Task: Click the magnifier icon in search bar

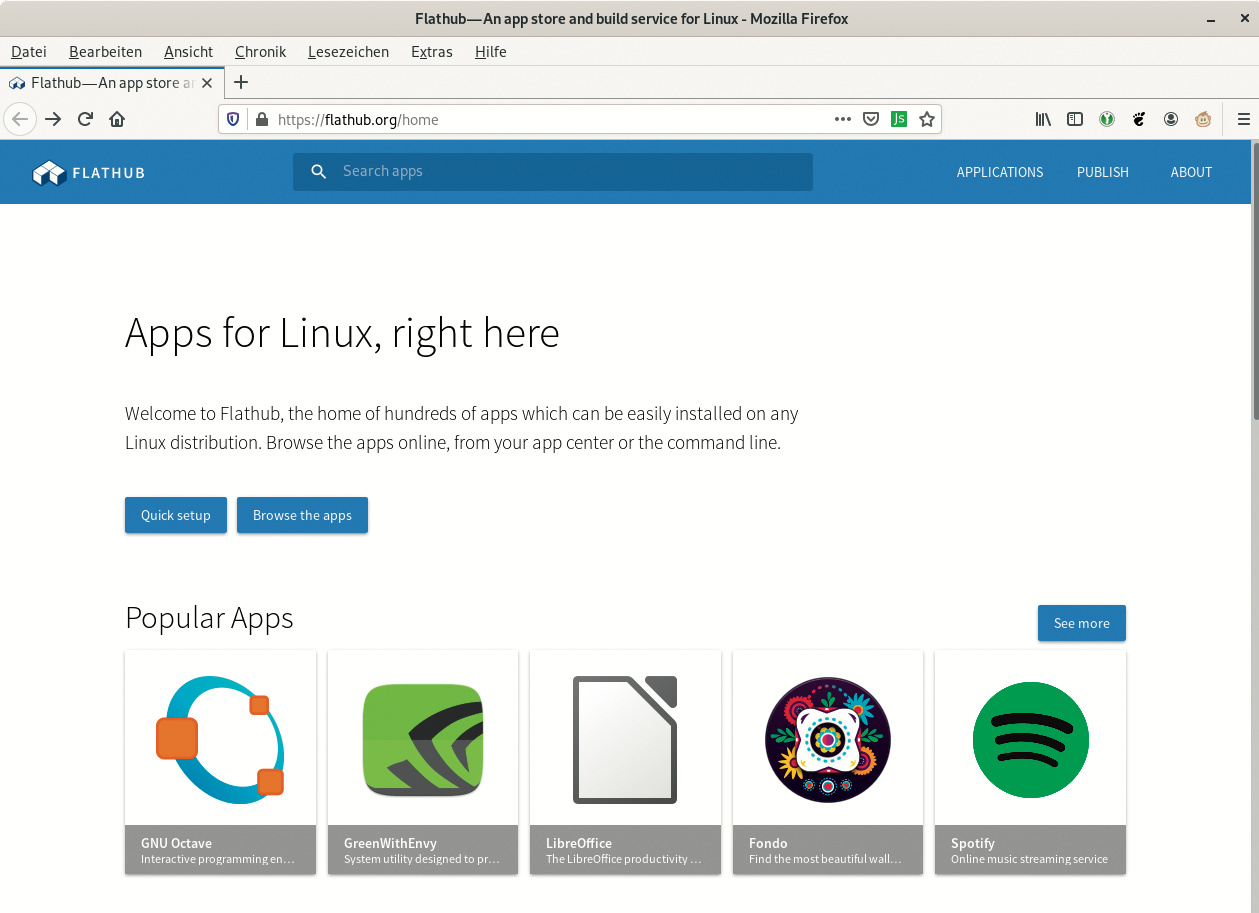Action: click(x=319, y=172)
